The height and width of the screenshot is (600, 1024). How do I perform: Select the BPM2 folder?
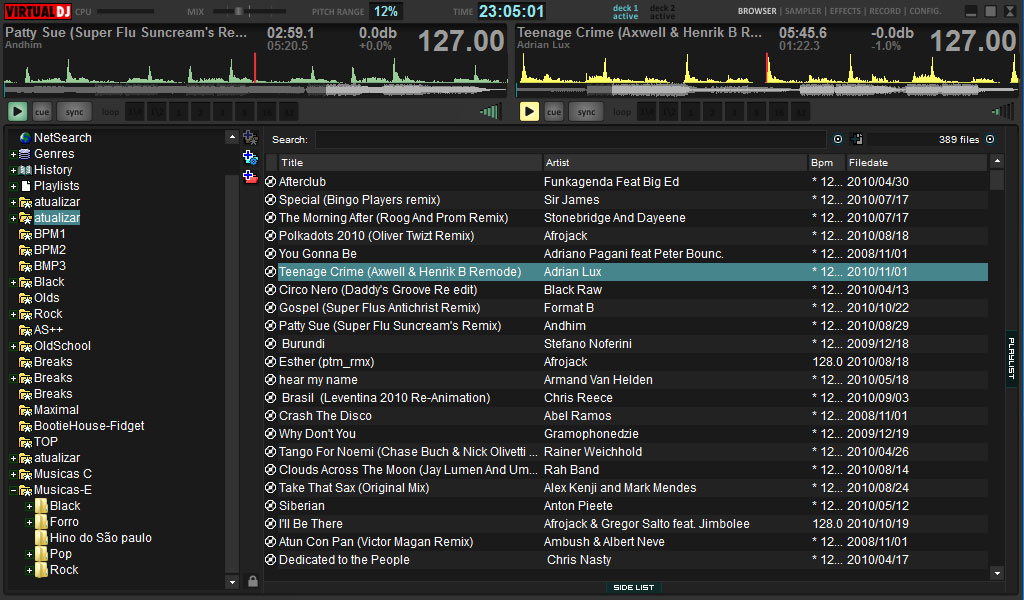[50, 250]
